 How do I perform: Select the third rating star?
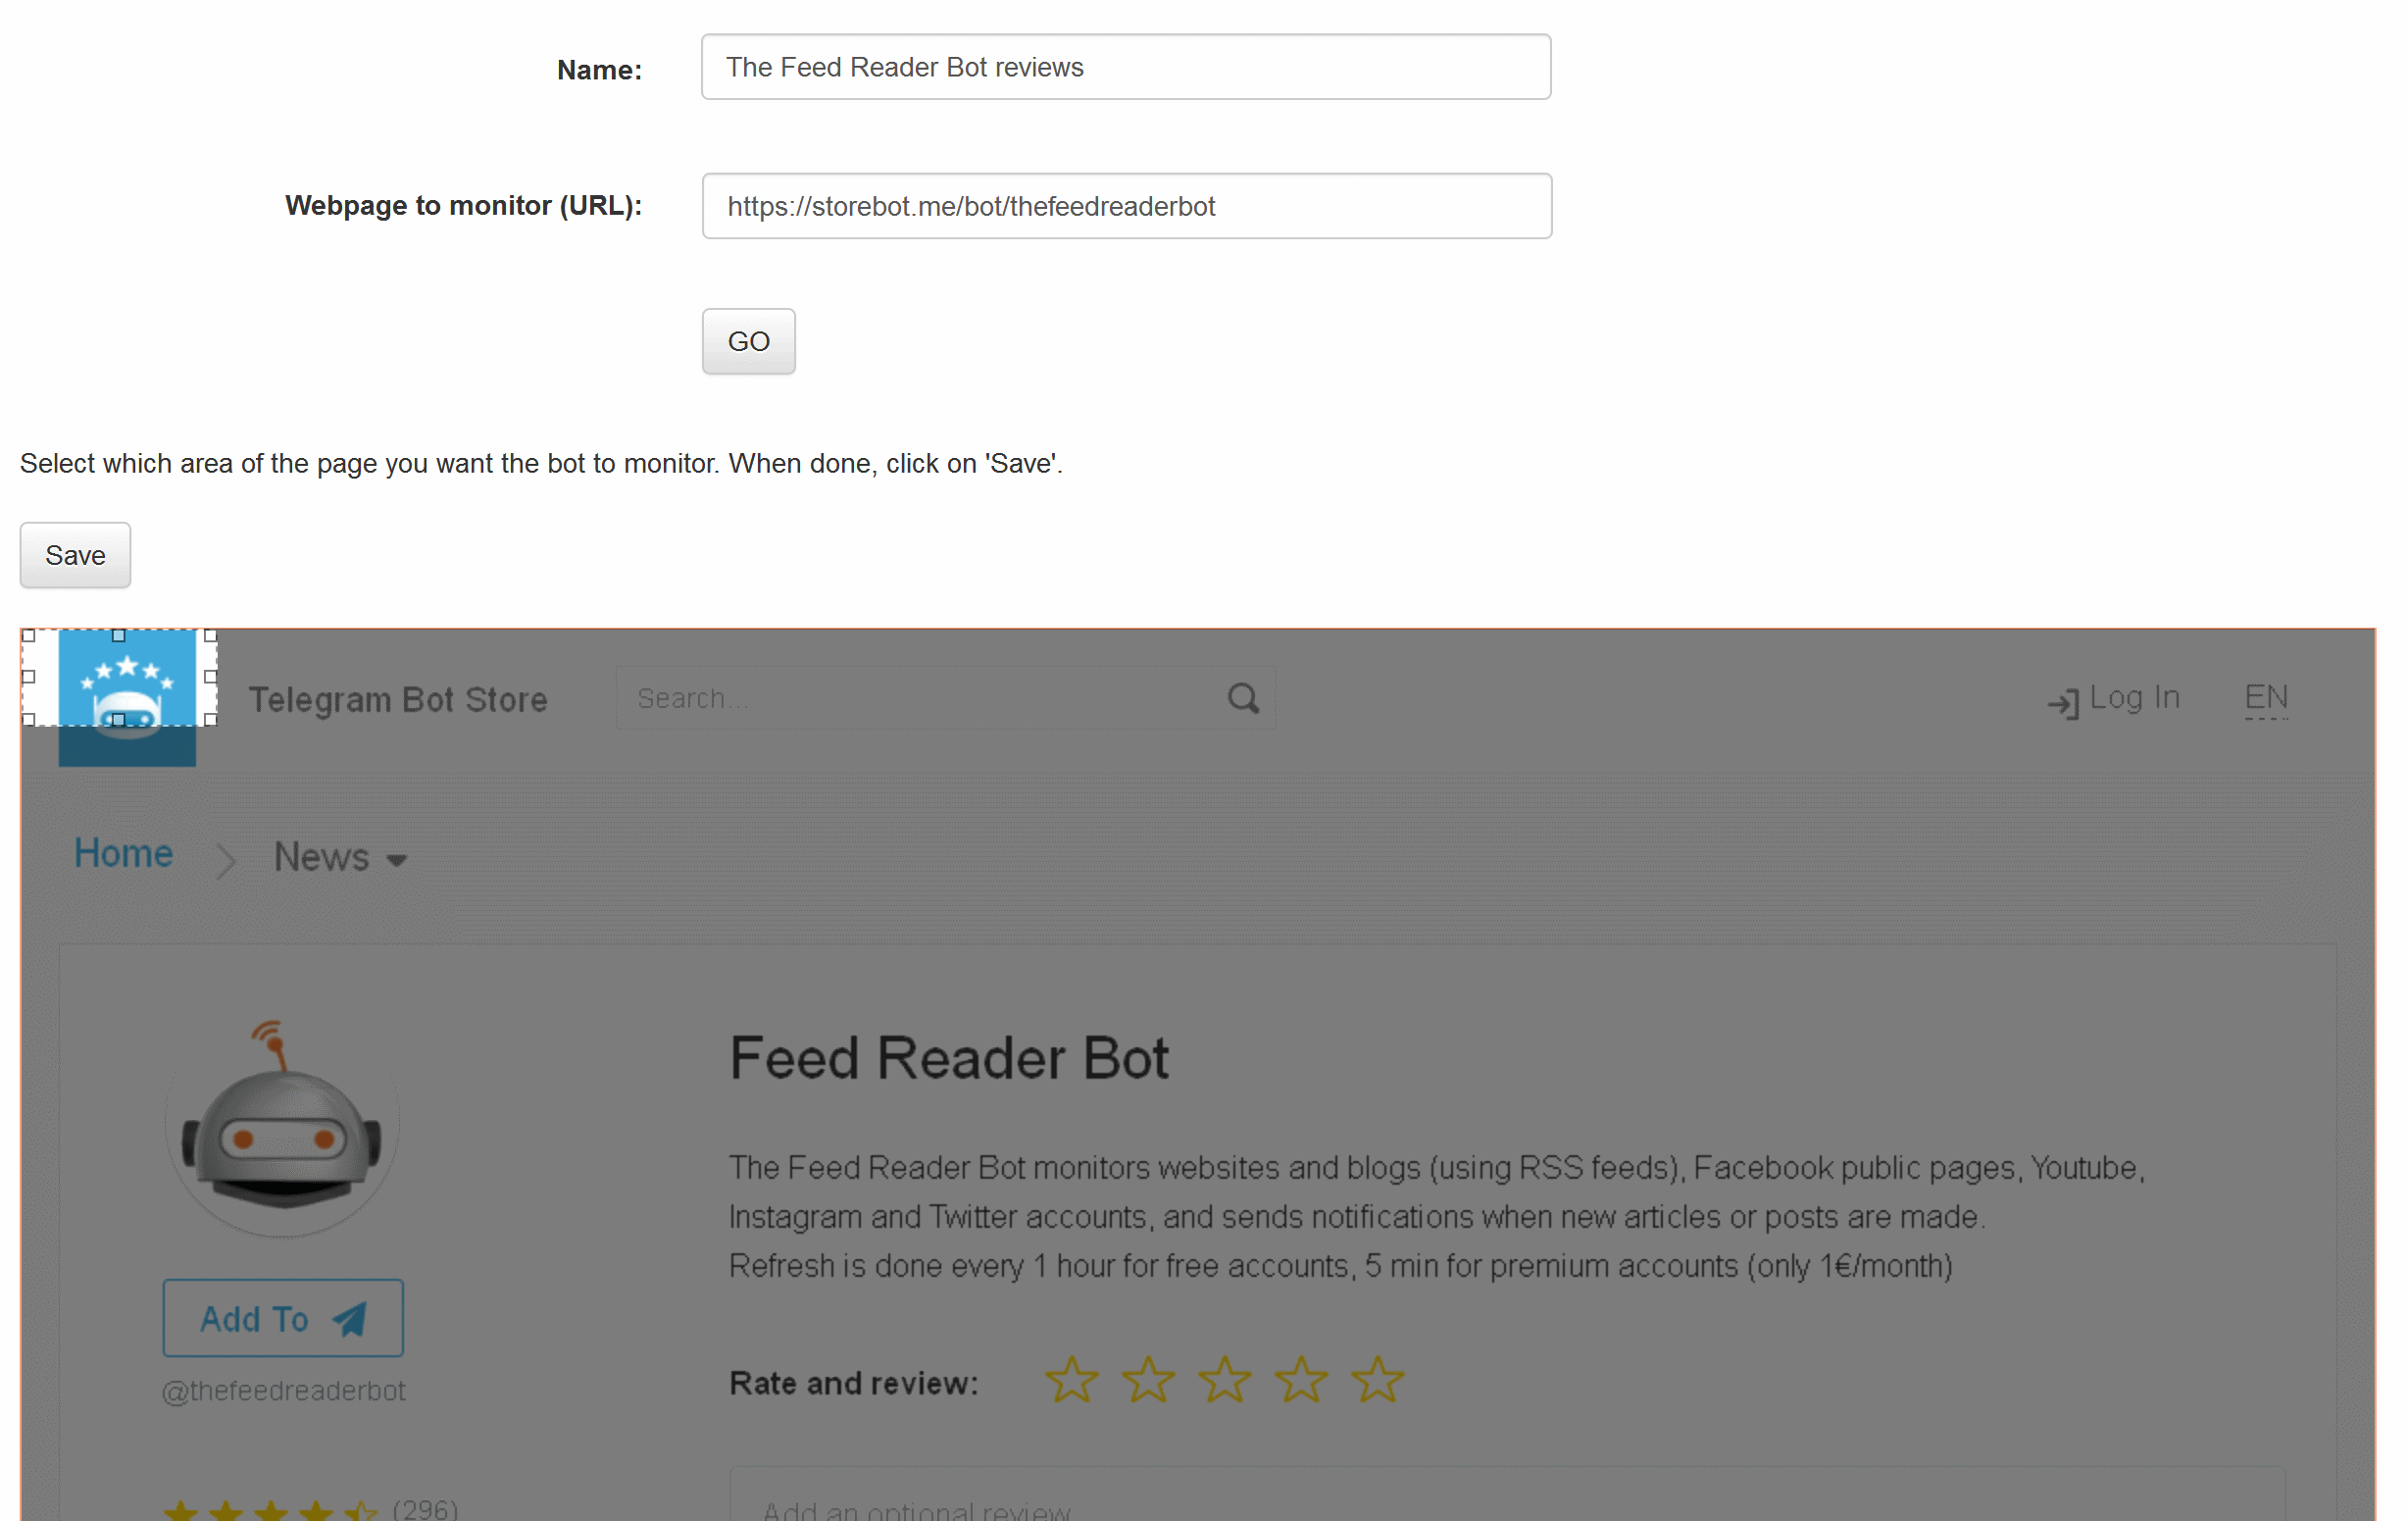click(x=1224, y=1380)
